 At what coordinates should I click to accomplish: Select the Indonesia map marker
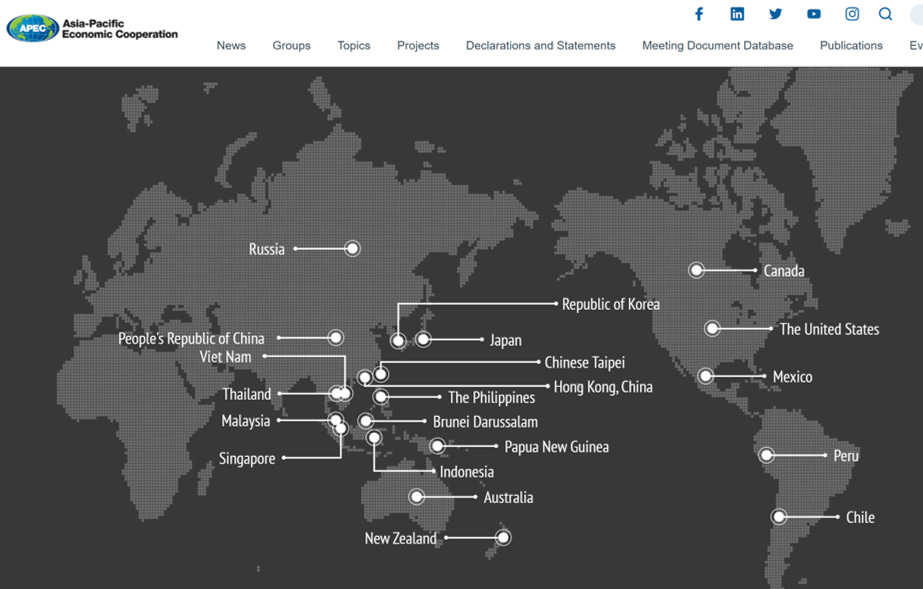374,437
